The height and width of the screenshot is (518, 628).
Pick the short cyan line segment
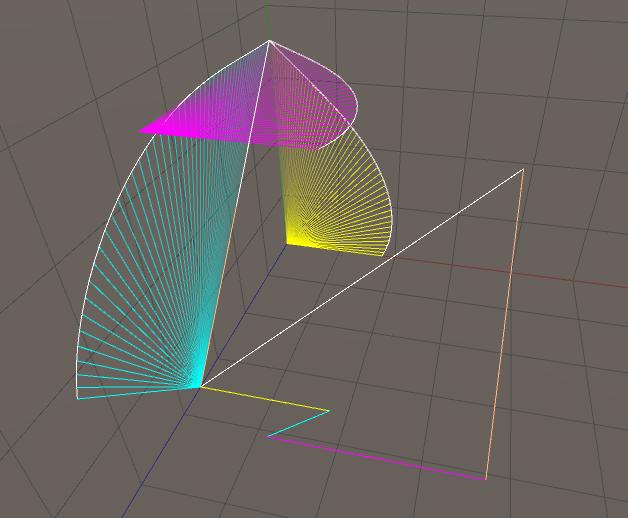coord(298,423)
